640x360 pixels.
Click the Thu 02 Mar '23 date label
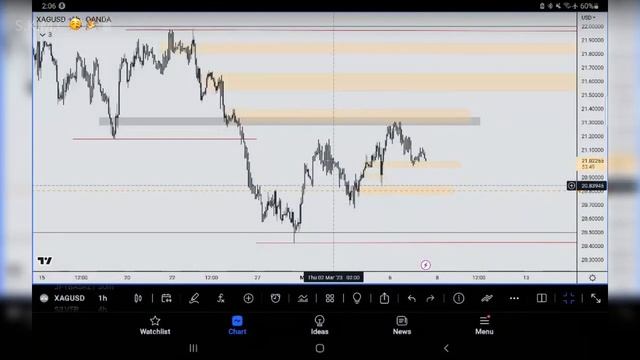coord(334,278)
